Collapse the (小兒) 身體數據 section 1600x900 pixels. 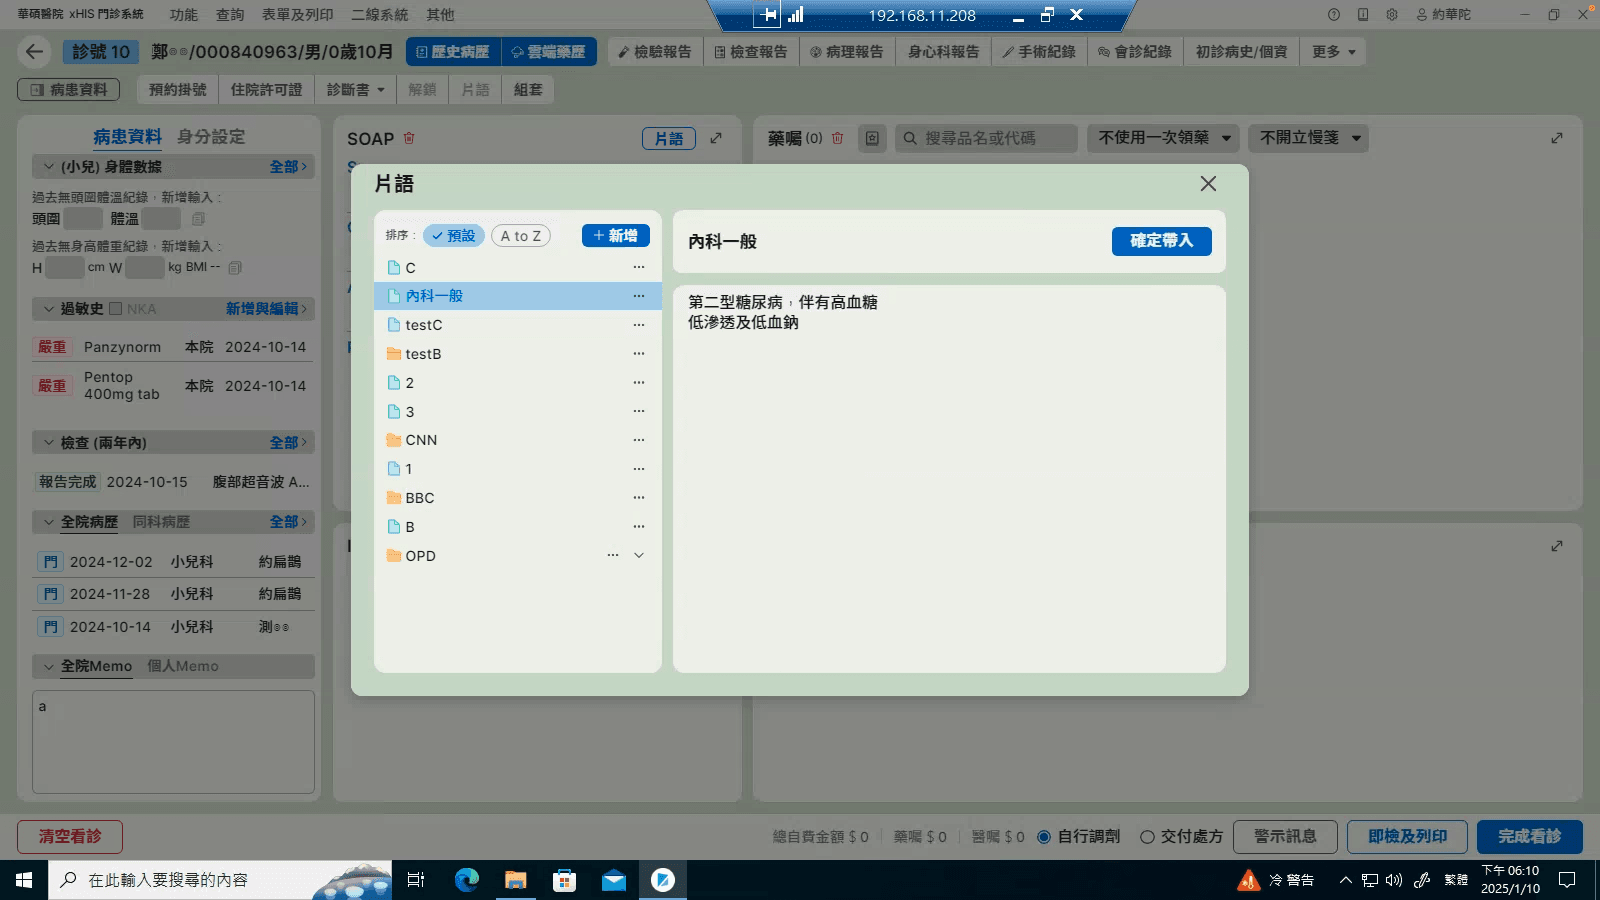pyautogui.click(x=48, y=167)
